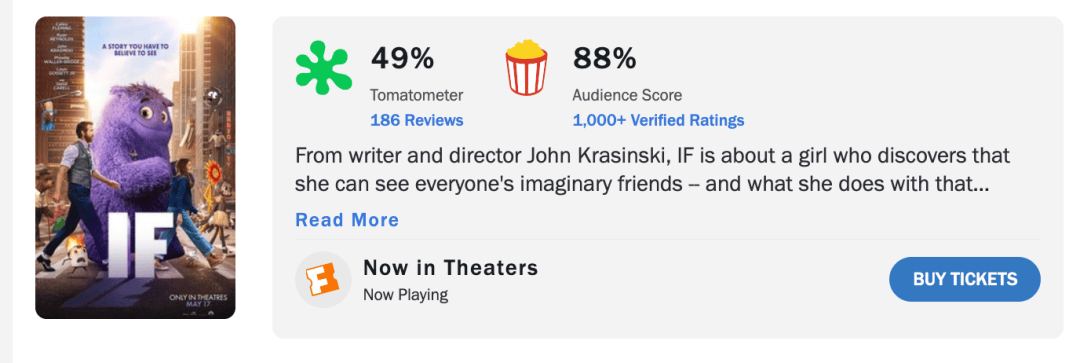Click the green splat Tomatometer icon
The height and width of the screenshot is (363, 1080).
324,68
